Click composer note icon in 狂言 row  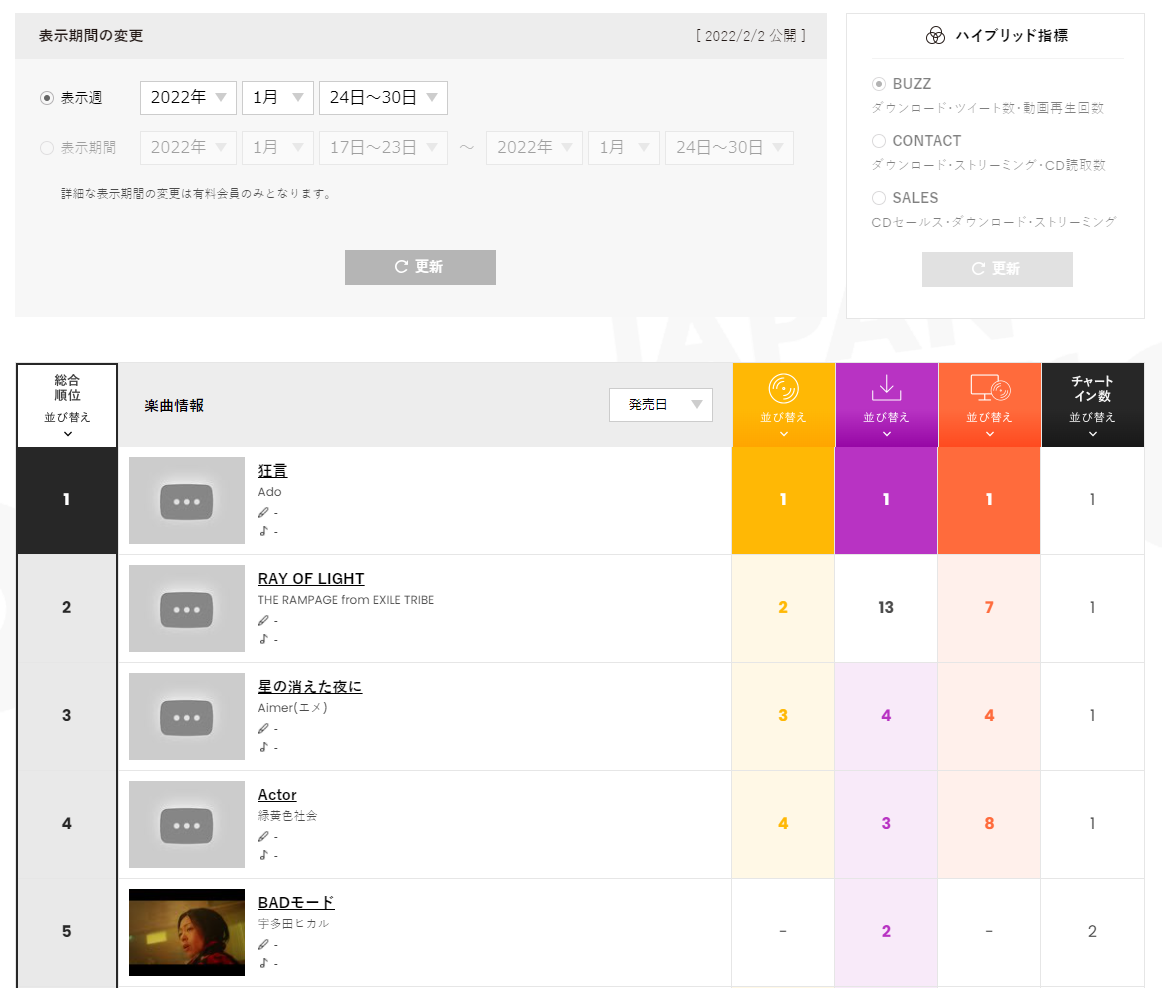(263, 531)
